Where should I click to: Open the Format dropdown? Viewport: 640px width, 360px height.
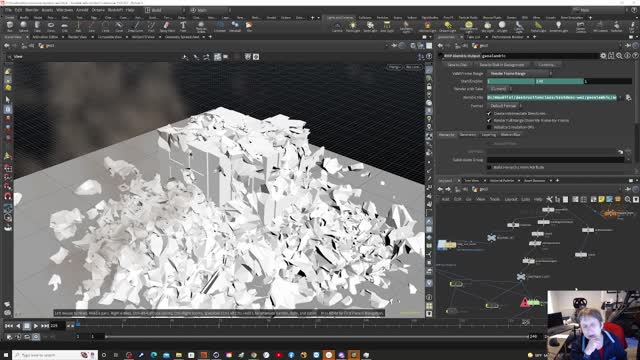point(505,106)
